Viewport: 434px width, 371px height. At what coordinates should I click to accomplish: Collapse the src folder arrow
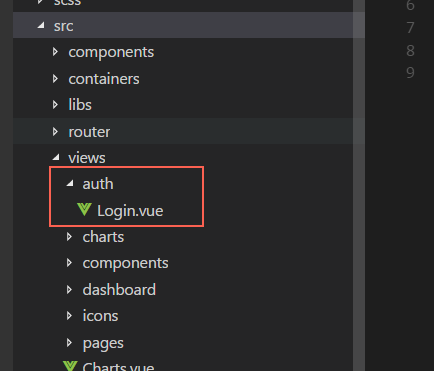point(41,25)
